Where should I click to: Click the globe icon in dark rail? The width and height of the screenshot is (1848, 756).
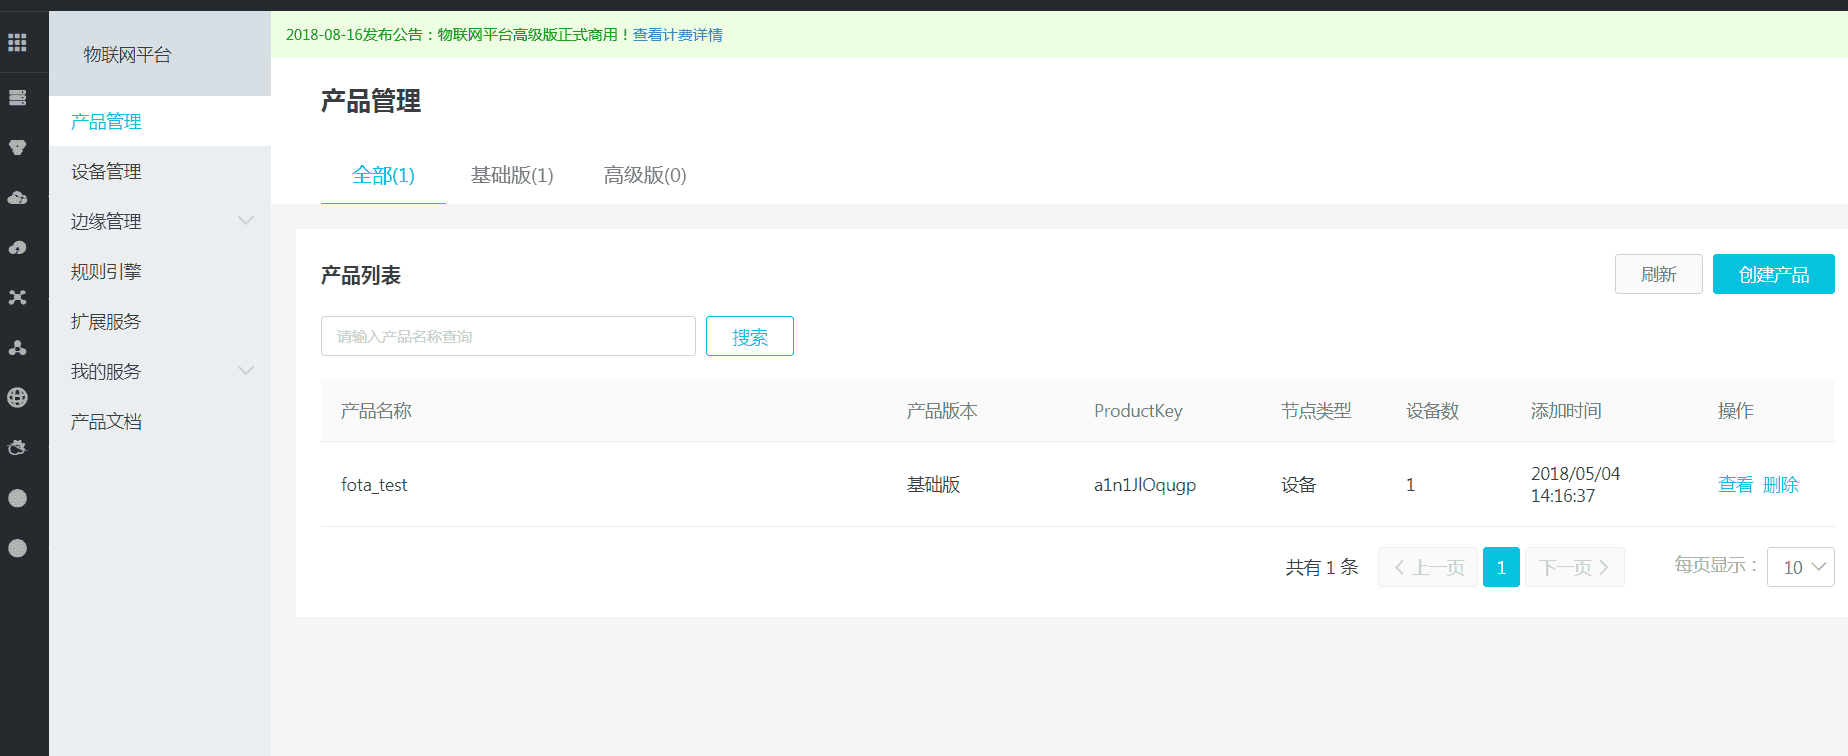click(17, 397)
